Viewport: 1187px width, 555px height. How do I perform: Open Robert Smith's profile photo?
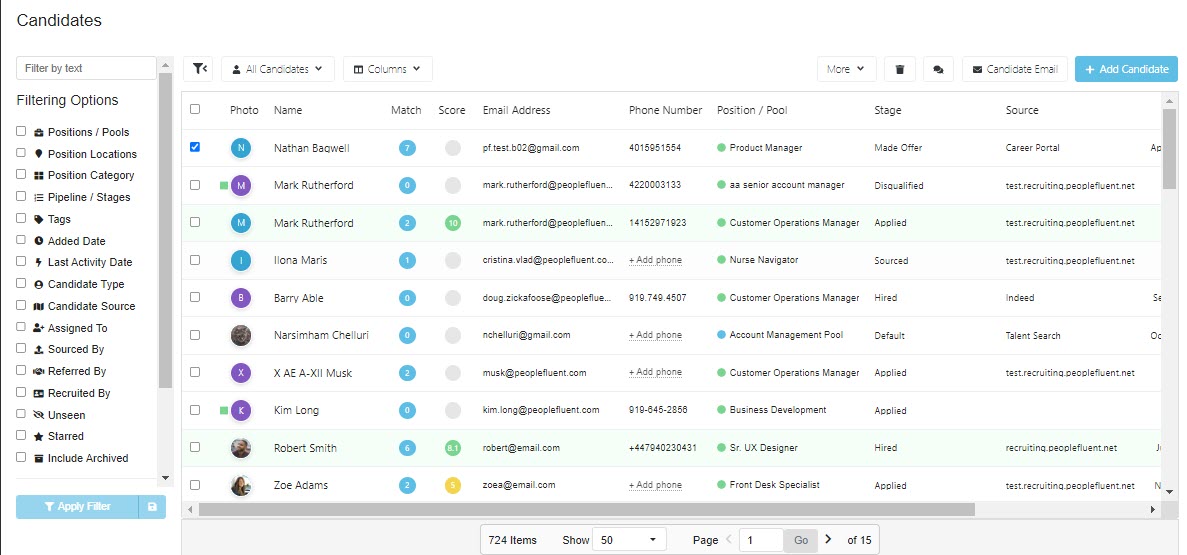coord(241,448)
